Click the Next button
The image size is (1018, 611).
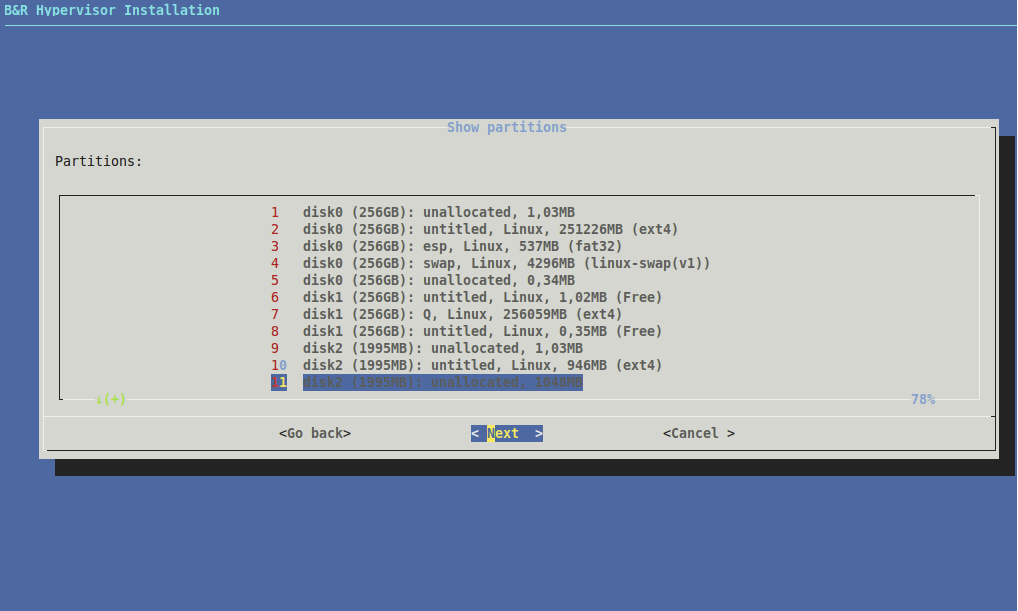(x=507, y=433)
